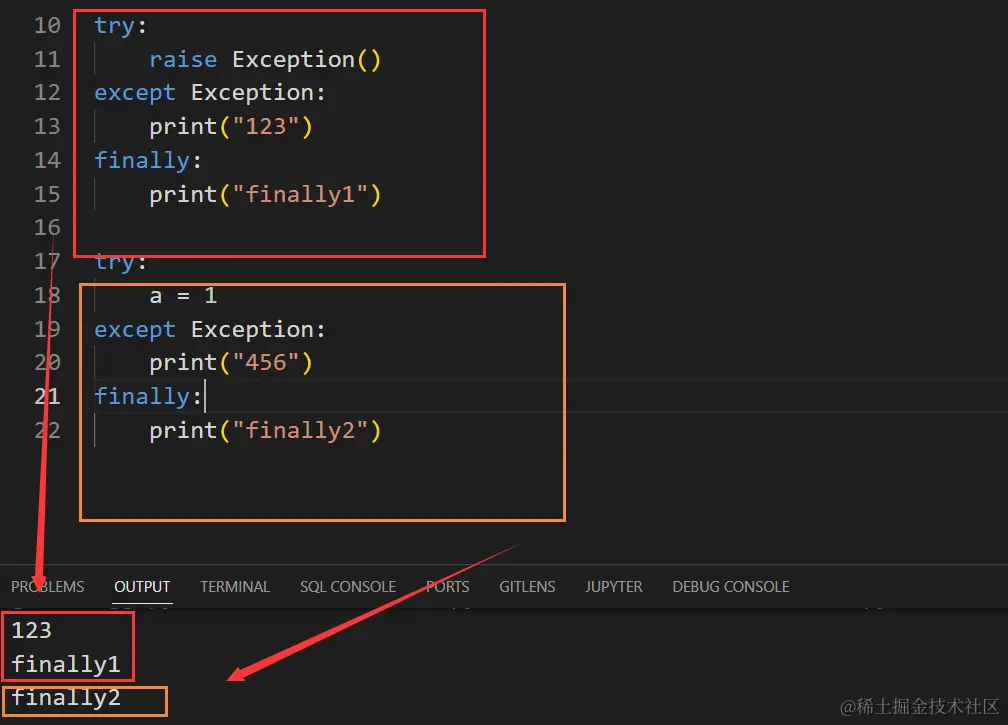This screenshot has width=1008, height=725.
Task: Click the '123' output line
Action: [x=32, y=631]
